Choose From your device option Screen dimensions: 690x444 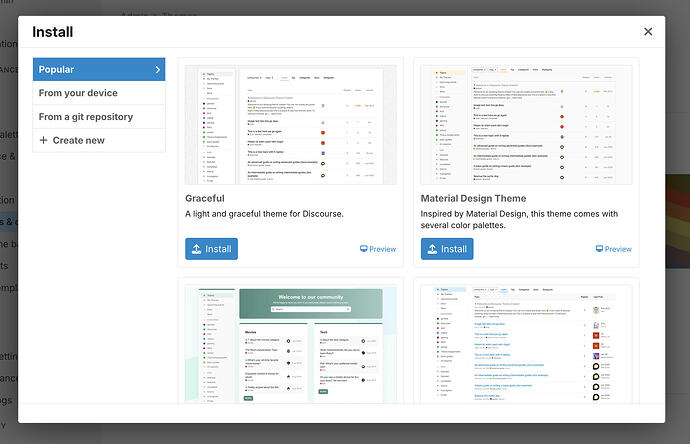[99, 93]
